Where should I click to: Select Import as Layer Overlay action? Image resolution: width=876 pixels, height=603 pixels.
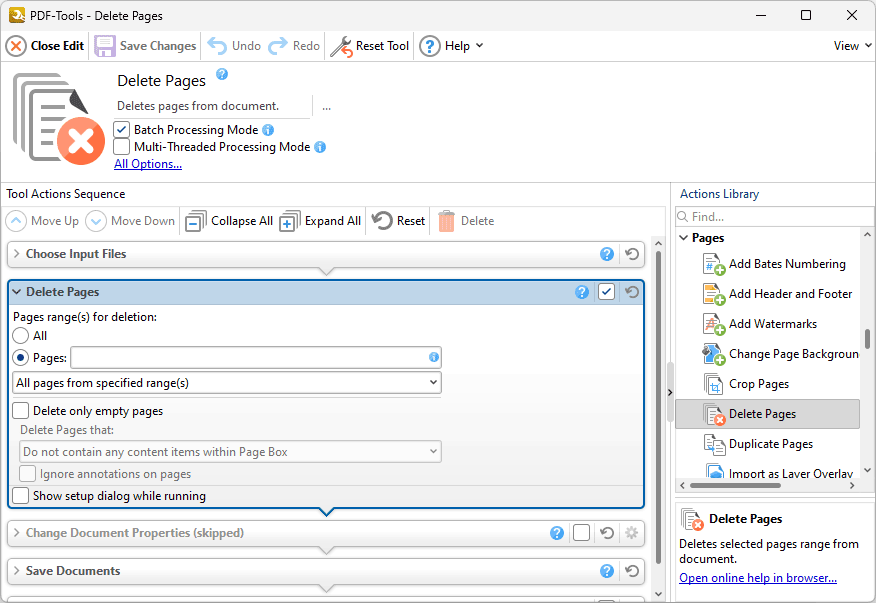(x=778, y=473)
